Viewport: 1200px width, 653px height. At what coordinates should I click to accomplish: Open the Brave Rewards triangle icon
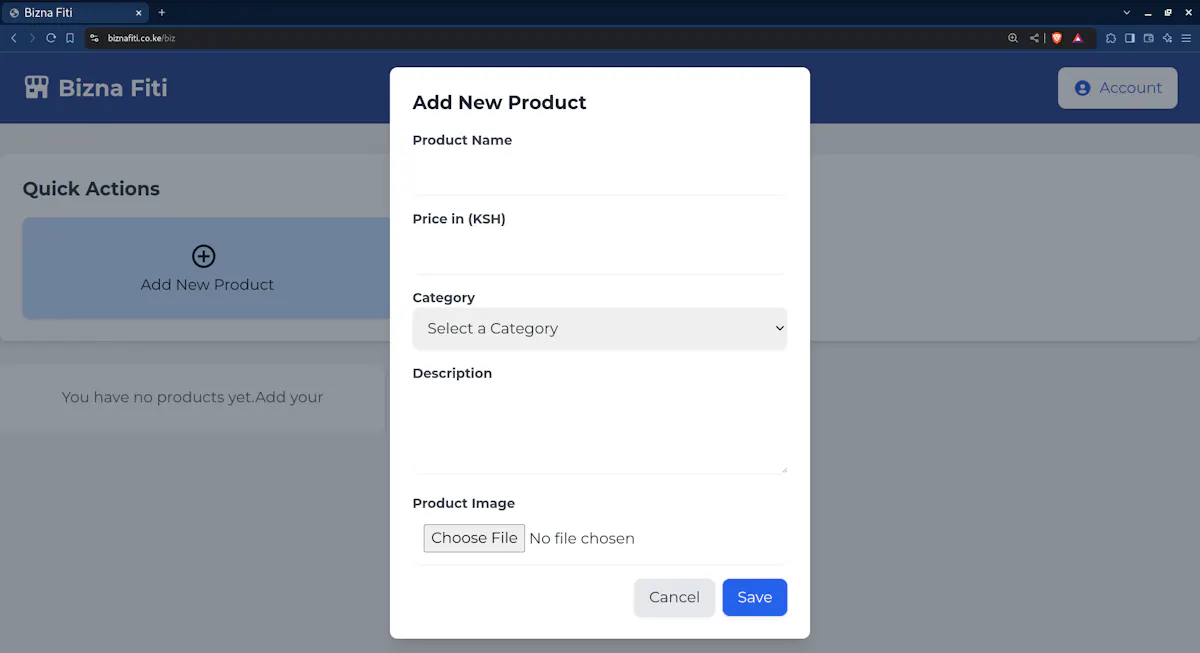[1078, 38]
